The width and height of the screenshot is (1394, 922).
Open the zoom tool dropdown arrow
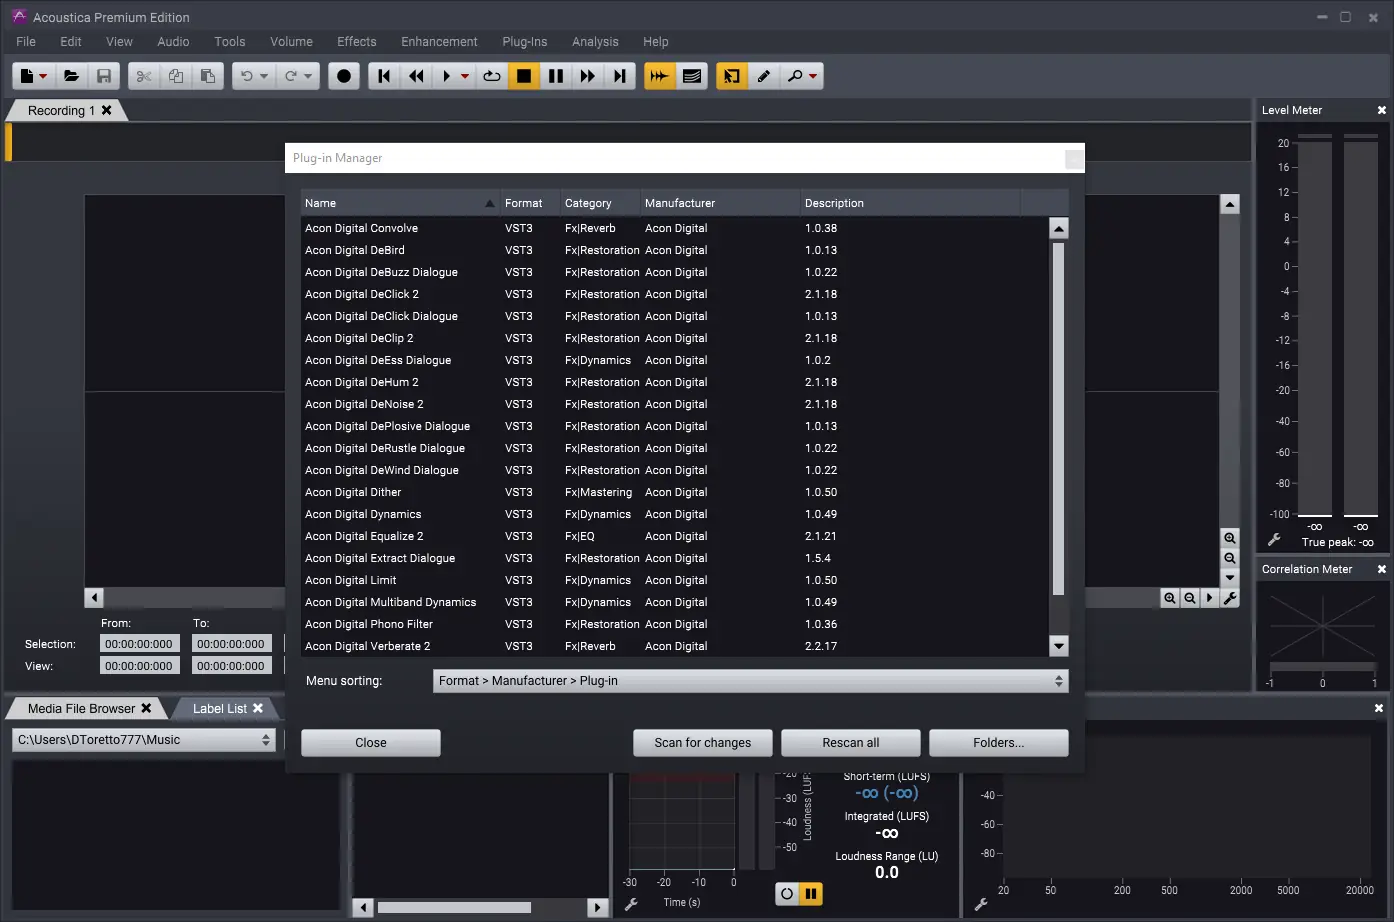[813, 76]
